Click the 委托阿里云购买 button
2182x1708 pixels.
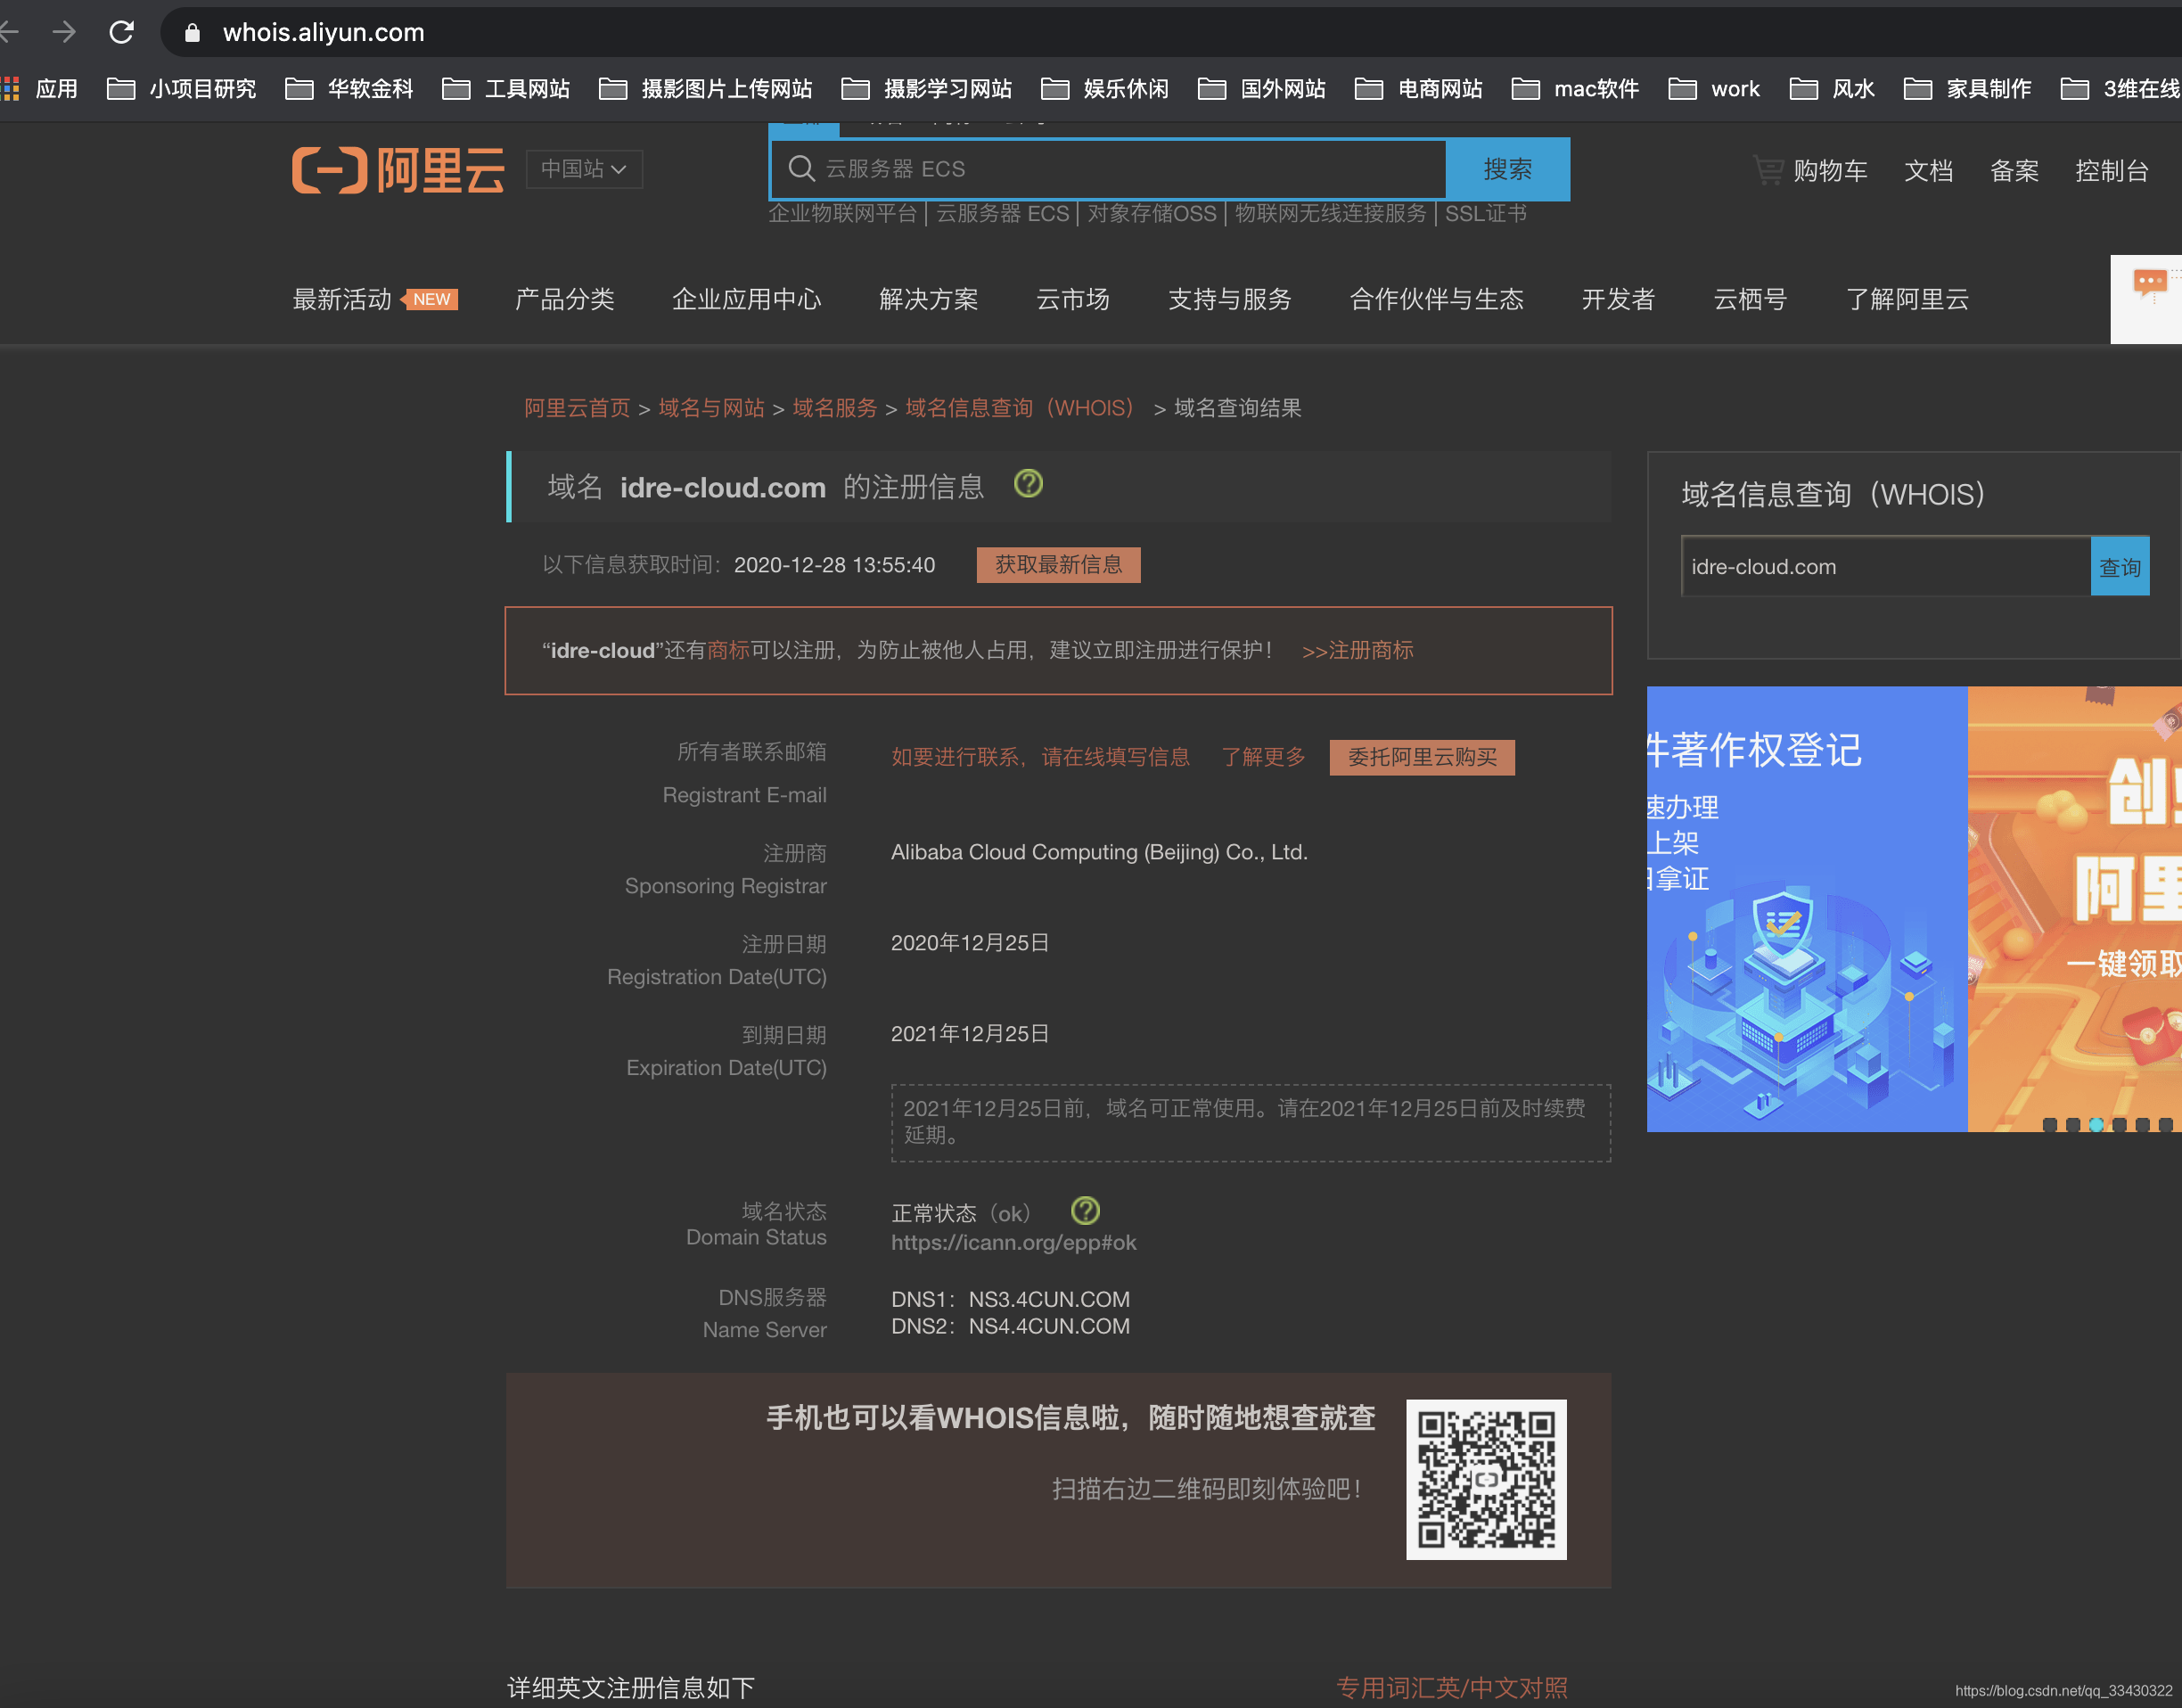pos(1421,757)
